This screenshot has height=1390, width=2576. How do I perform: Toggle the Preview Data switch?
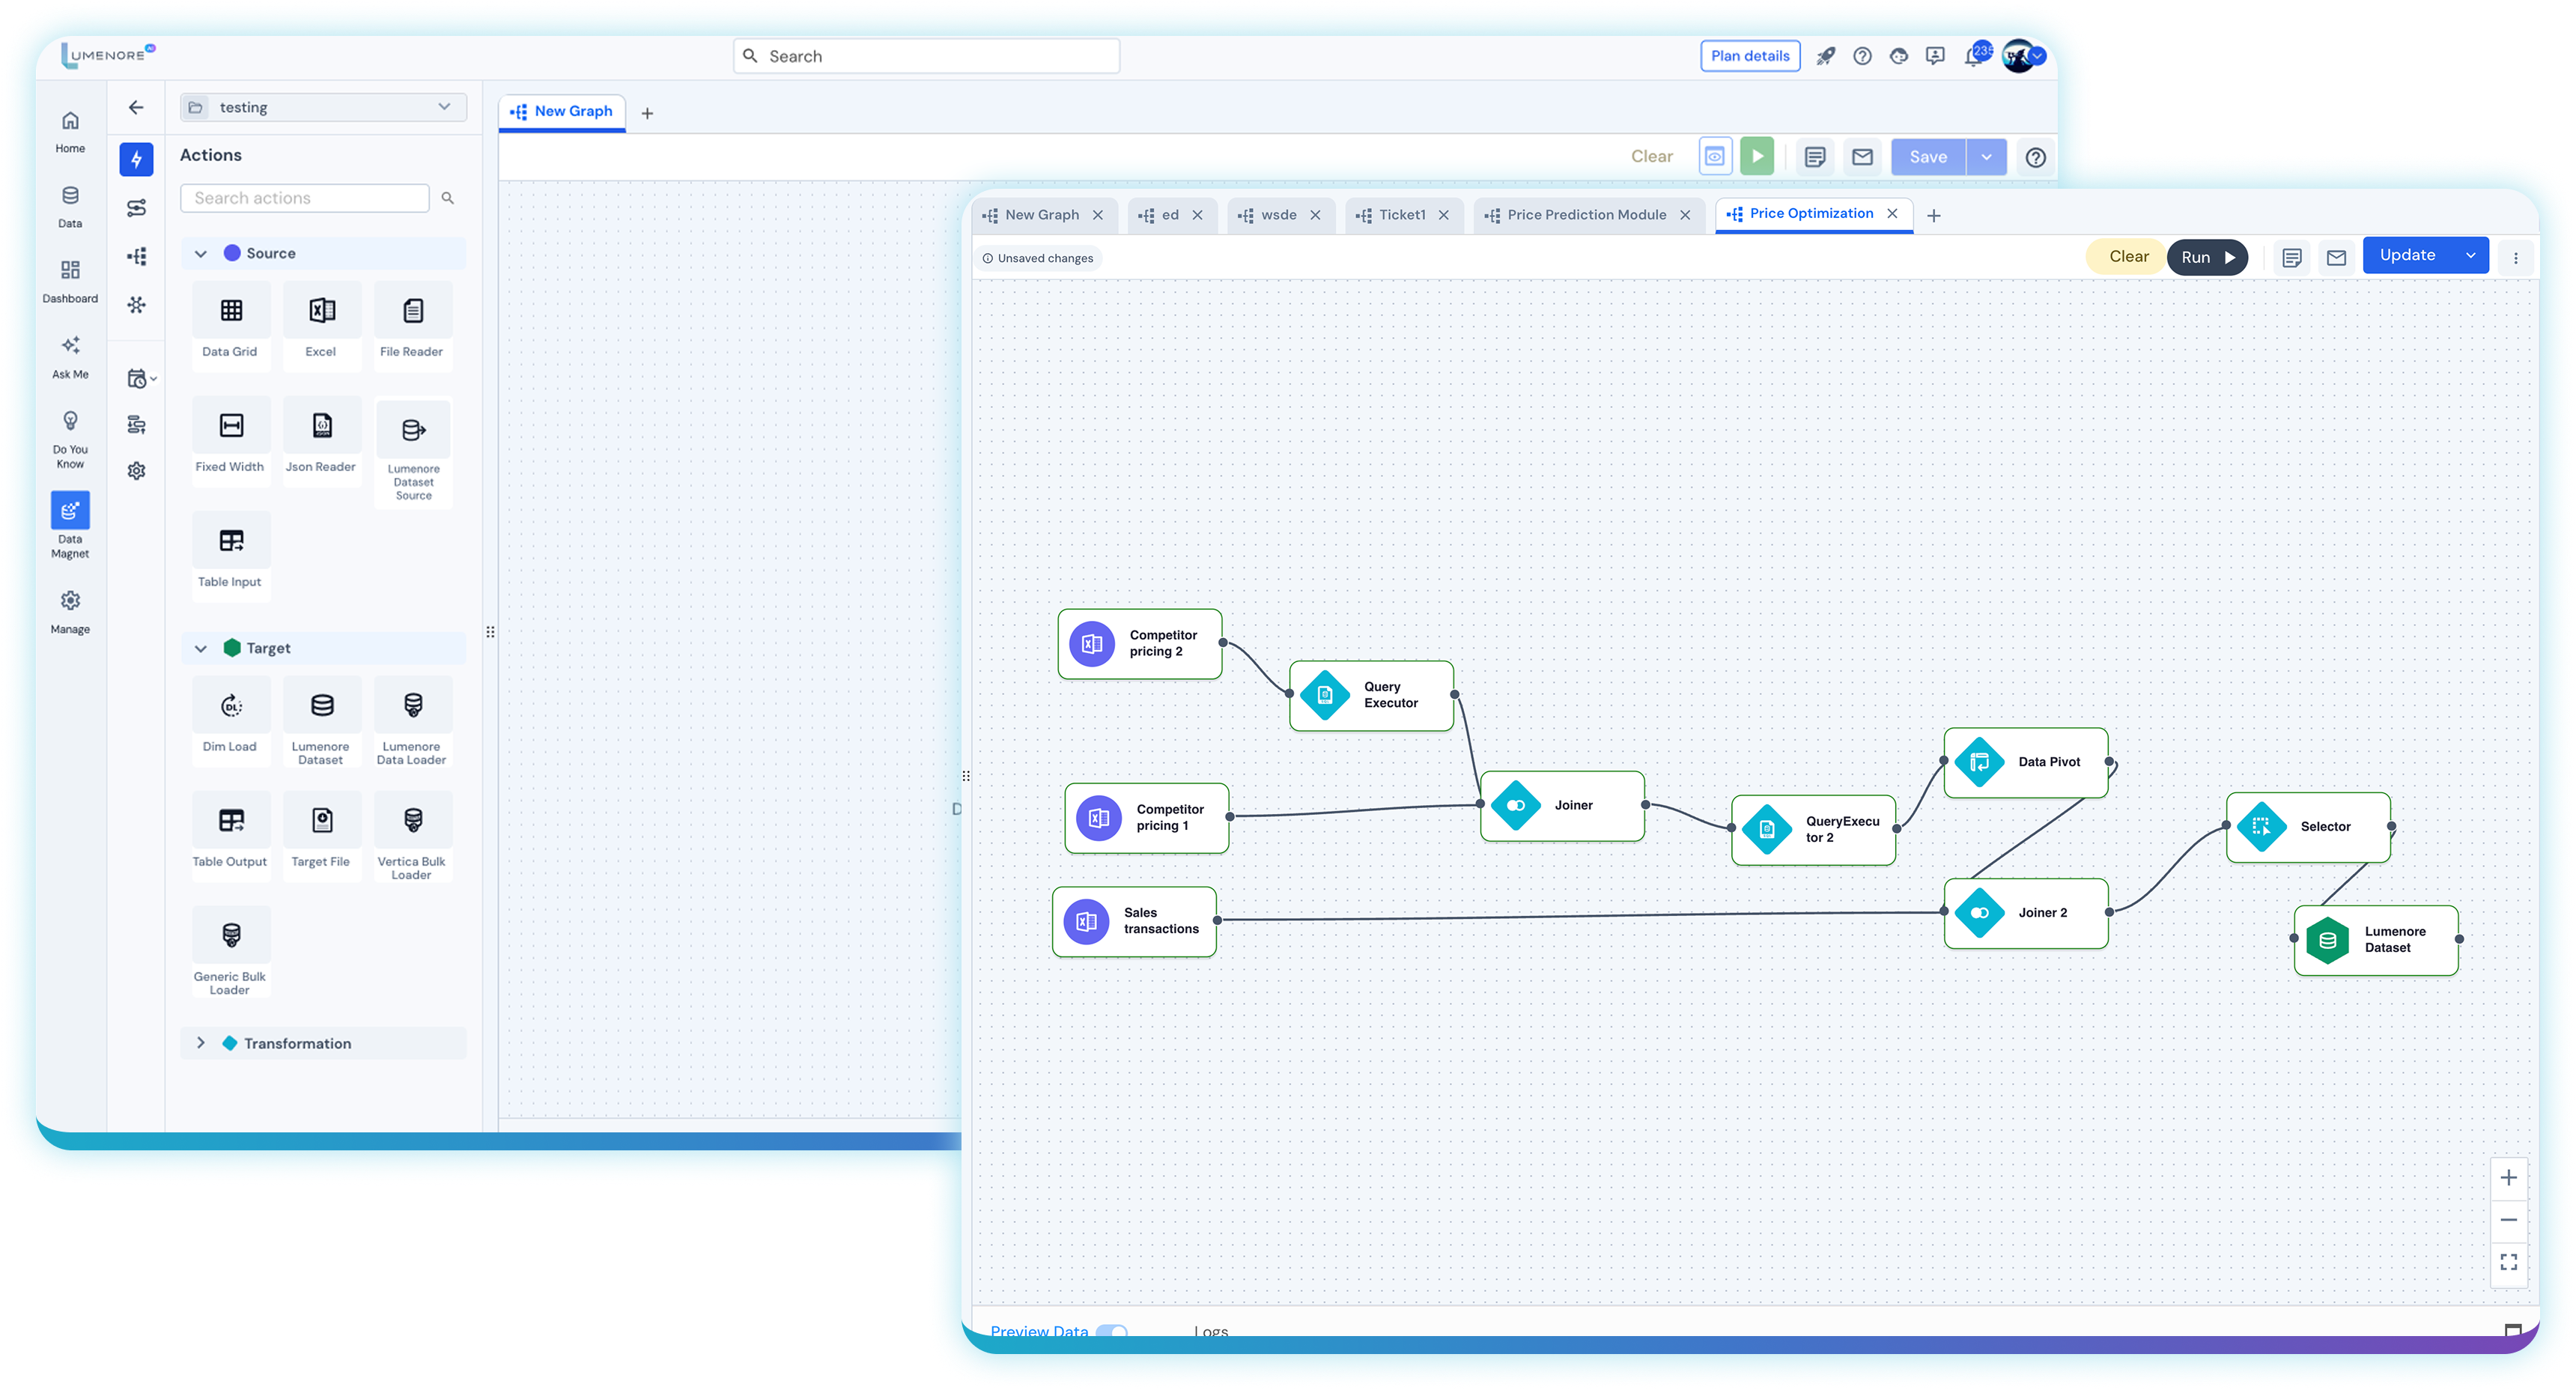1111,1331
